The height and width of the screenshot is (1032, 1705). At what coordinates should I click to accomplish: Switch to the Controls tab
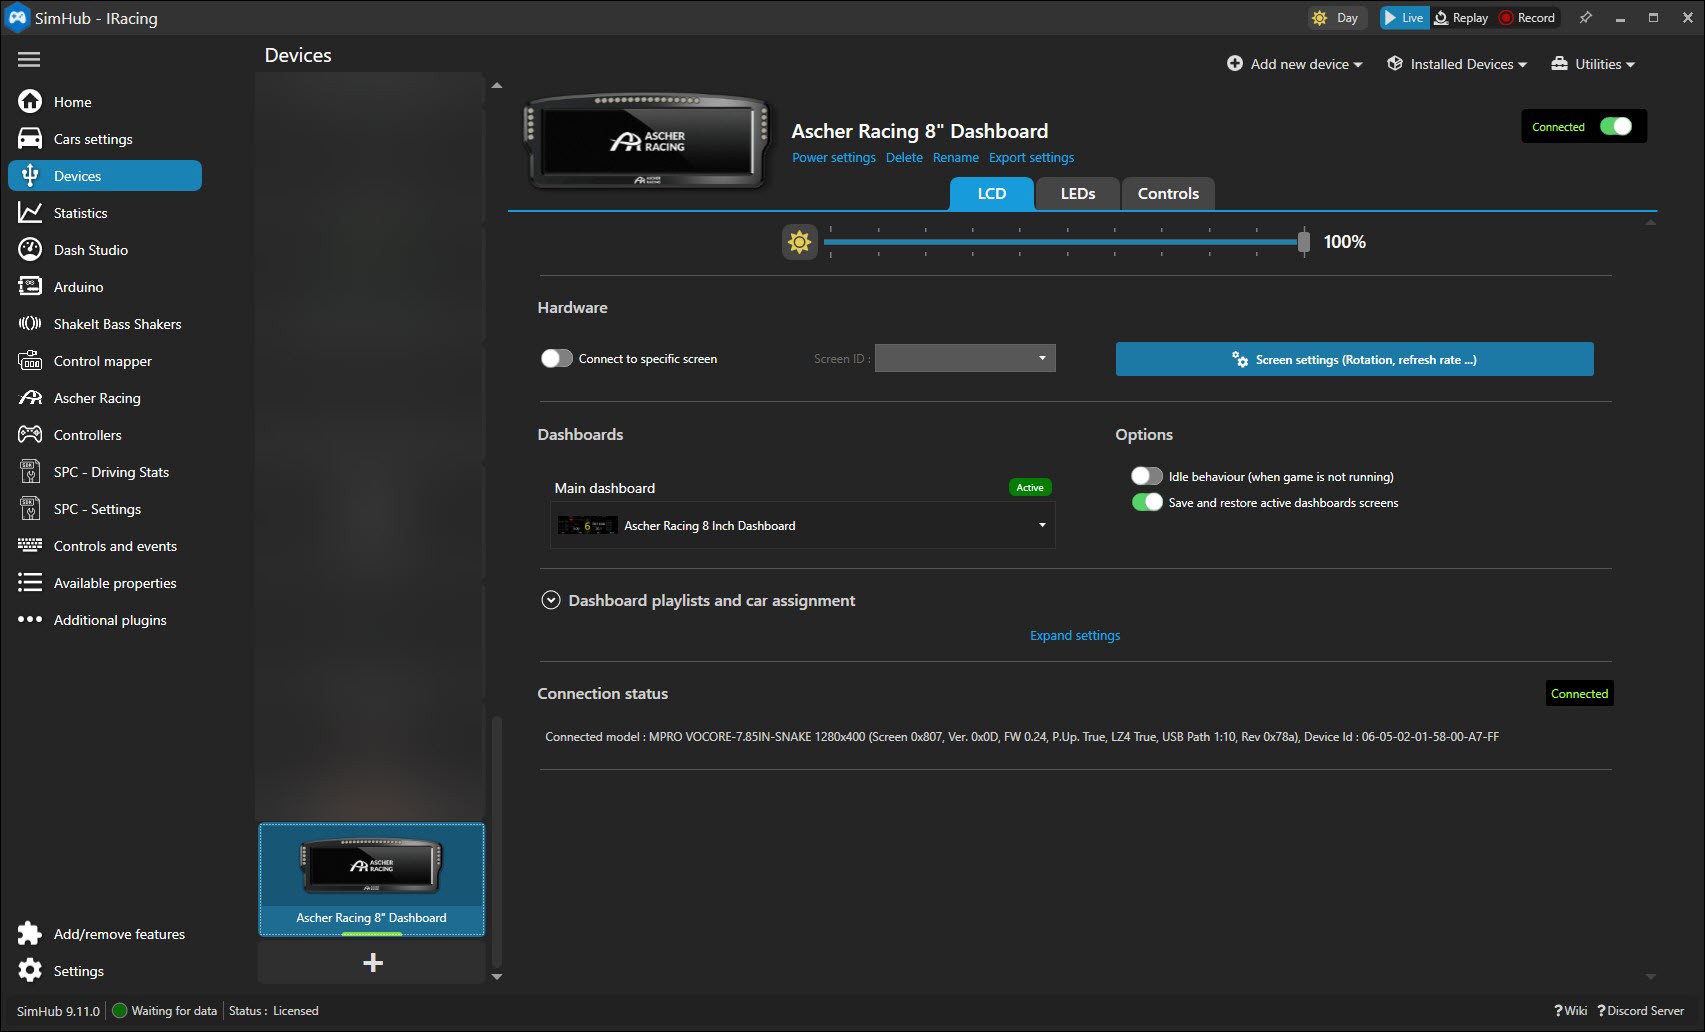(1168, 194)
